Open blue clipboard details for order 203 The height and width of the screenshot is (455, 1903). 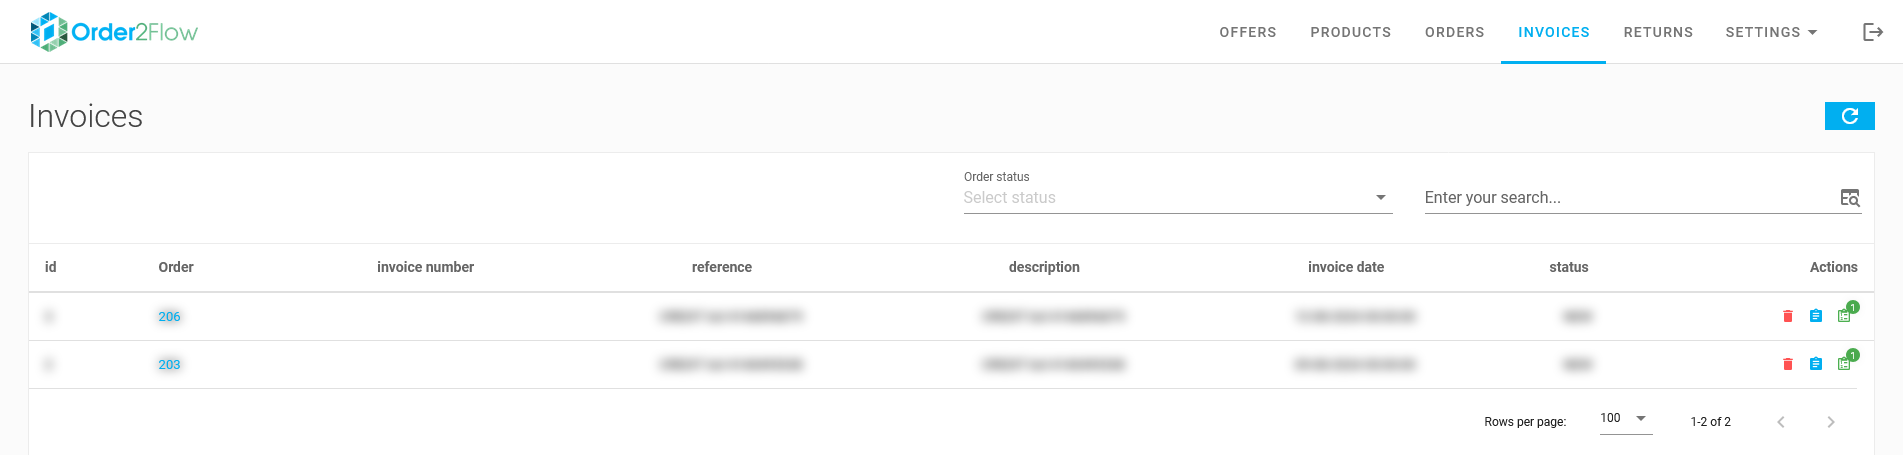click(x=1816, y=365)
